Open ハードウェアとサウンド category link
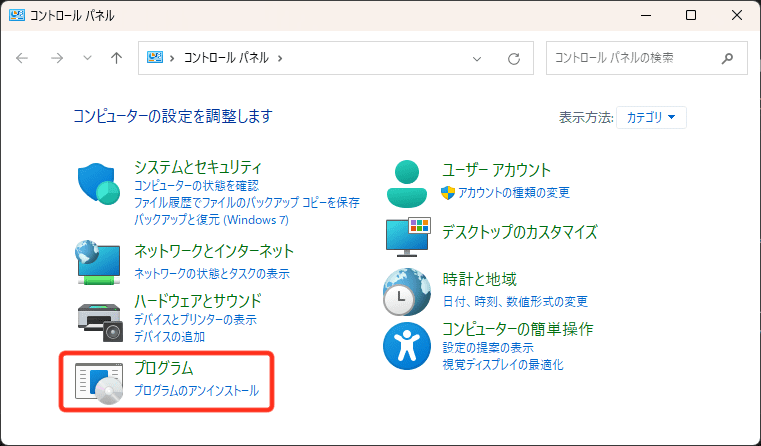The image size is (761, 446). coord(198,301)
